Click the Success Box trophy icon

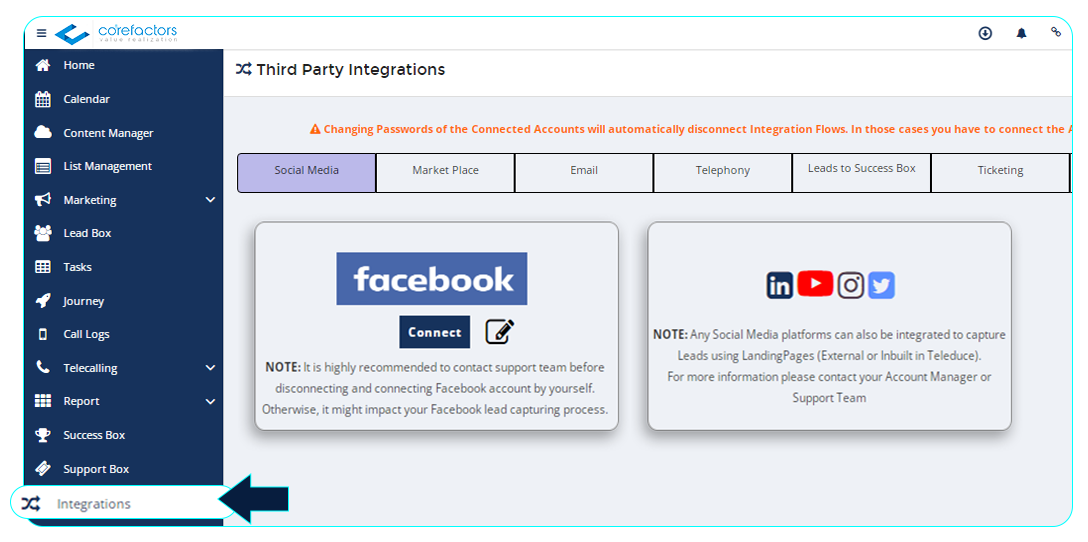click(x=43, y=435)
